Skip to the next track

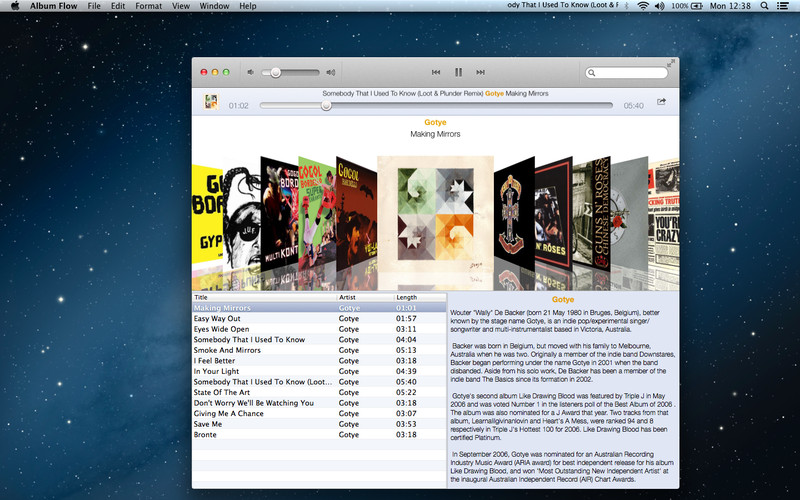pos(480,72)
